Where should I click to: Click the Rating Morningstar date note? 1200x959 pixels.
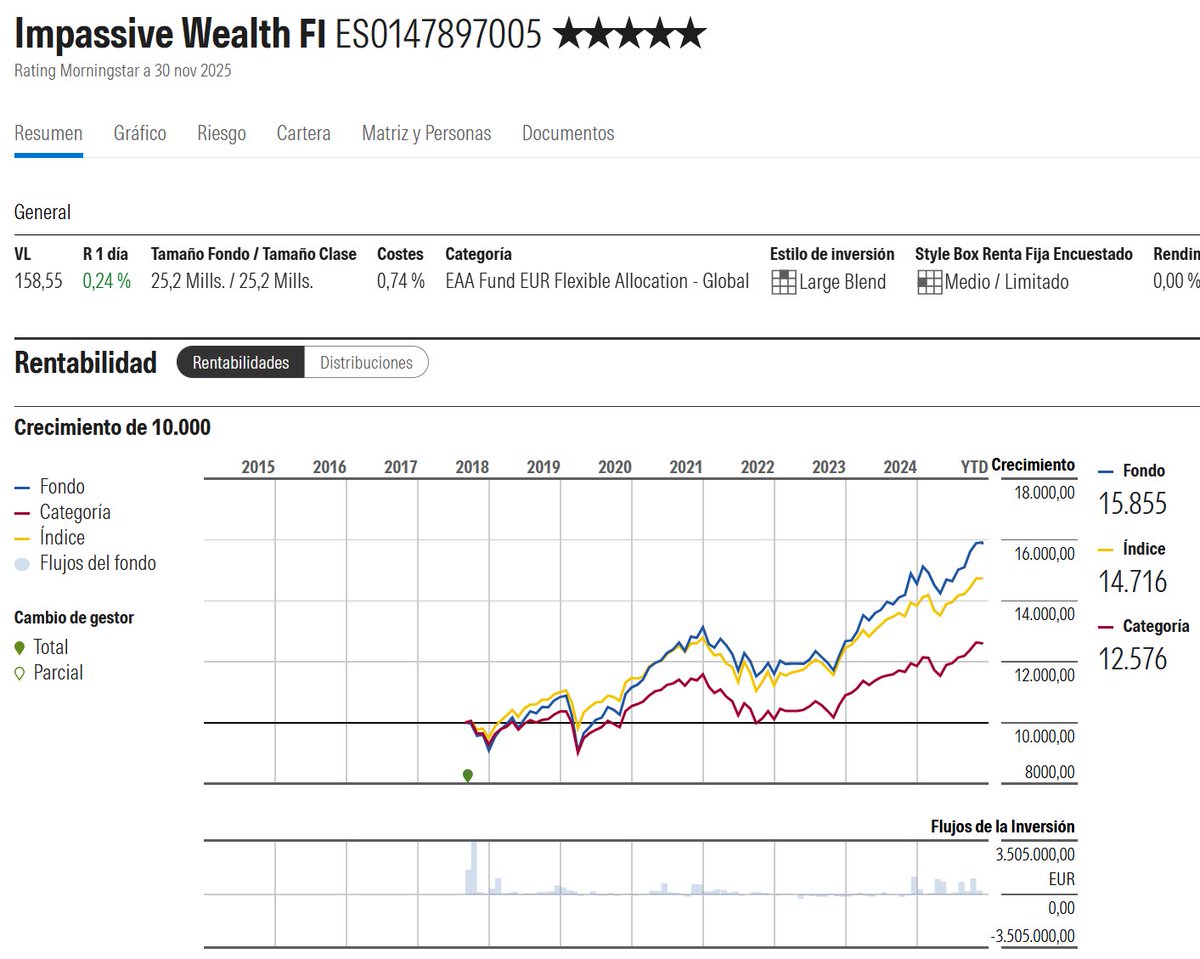click(x=123, y=71)
